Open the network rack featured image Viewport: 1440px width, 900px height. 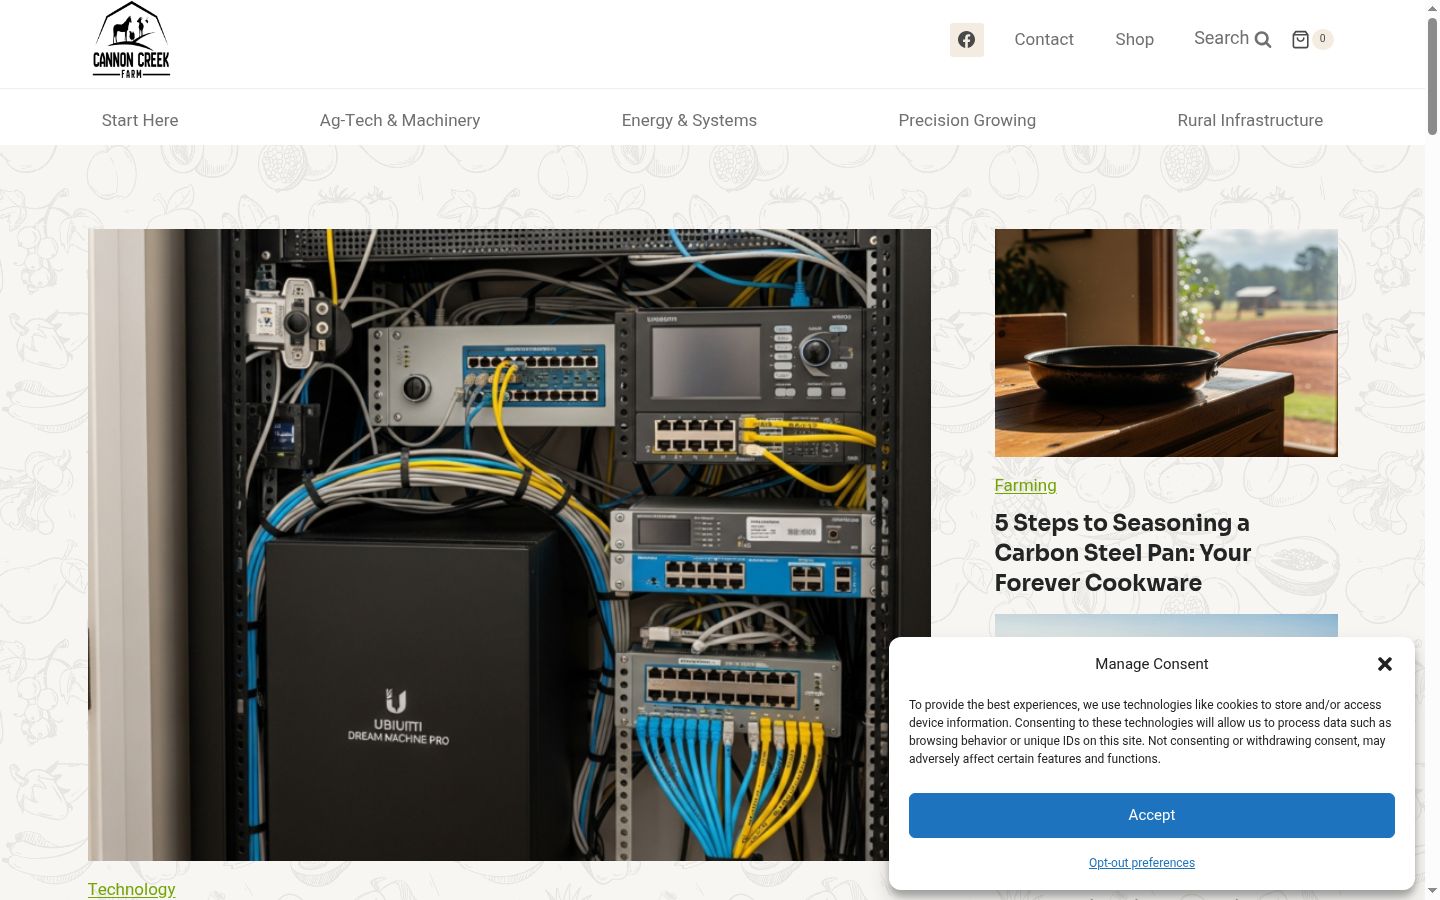tap(509, 545)
